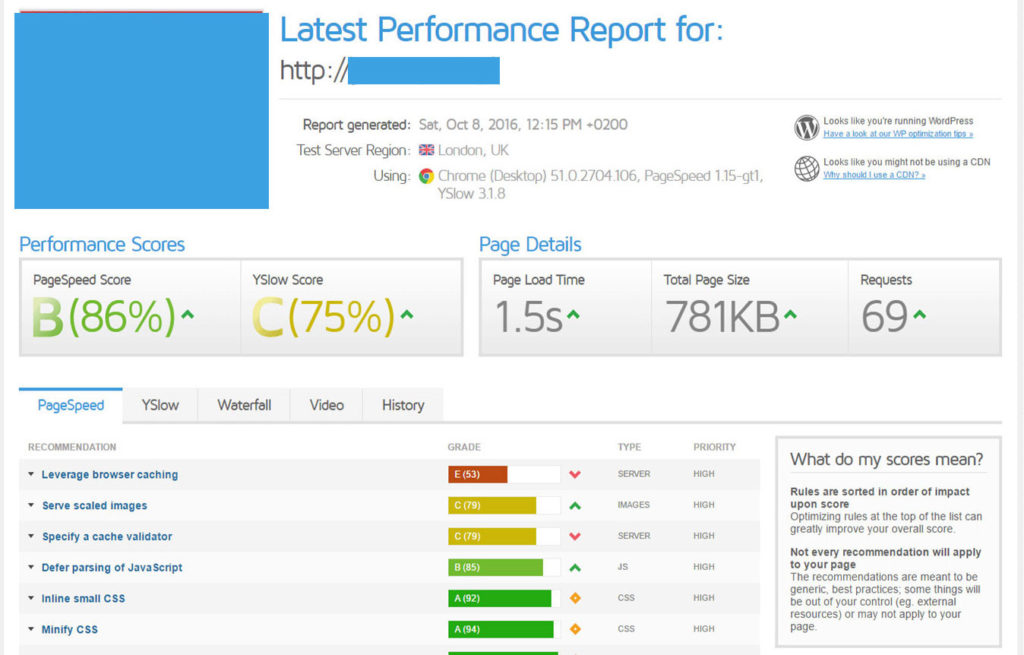Click orange diamond icon for Minify CSS
Viewport: 1024px width, 655px height.
(575, 629)
